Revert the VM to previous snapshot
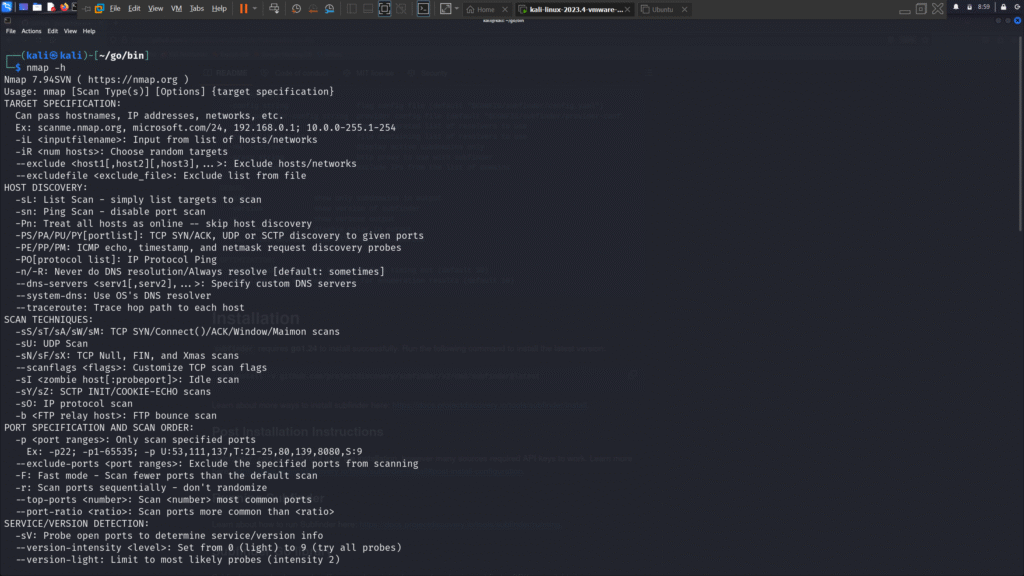 (x=313, y=9)
